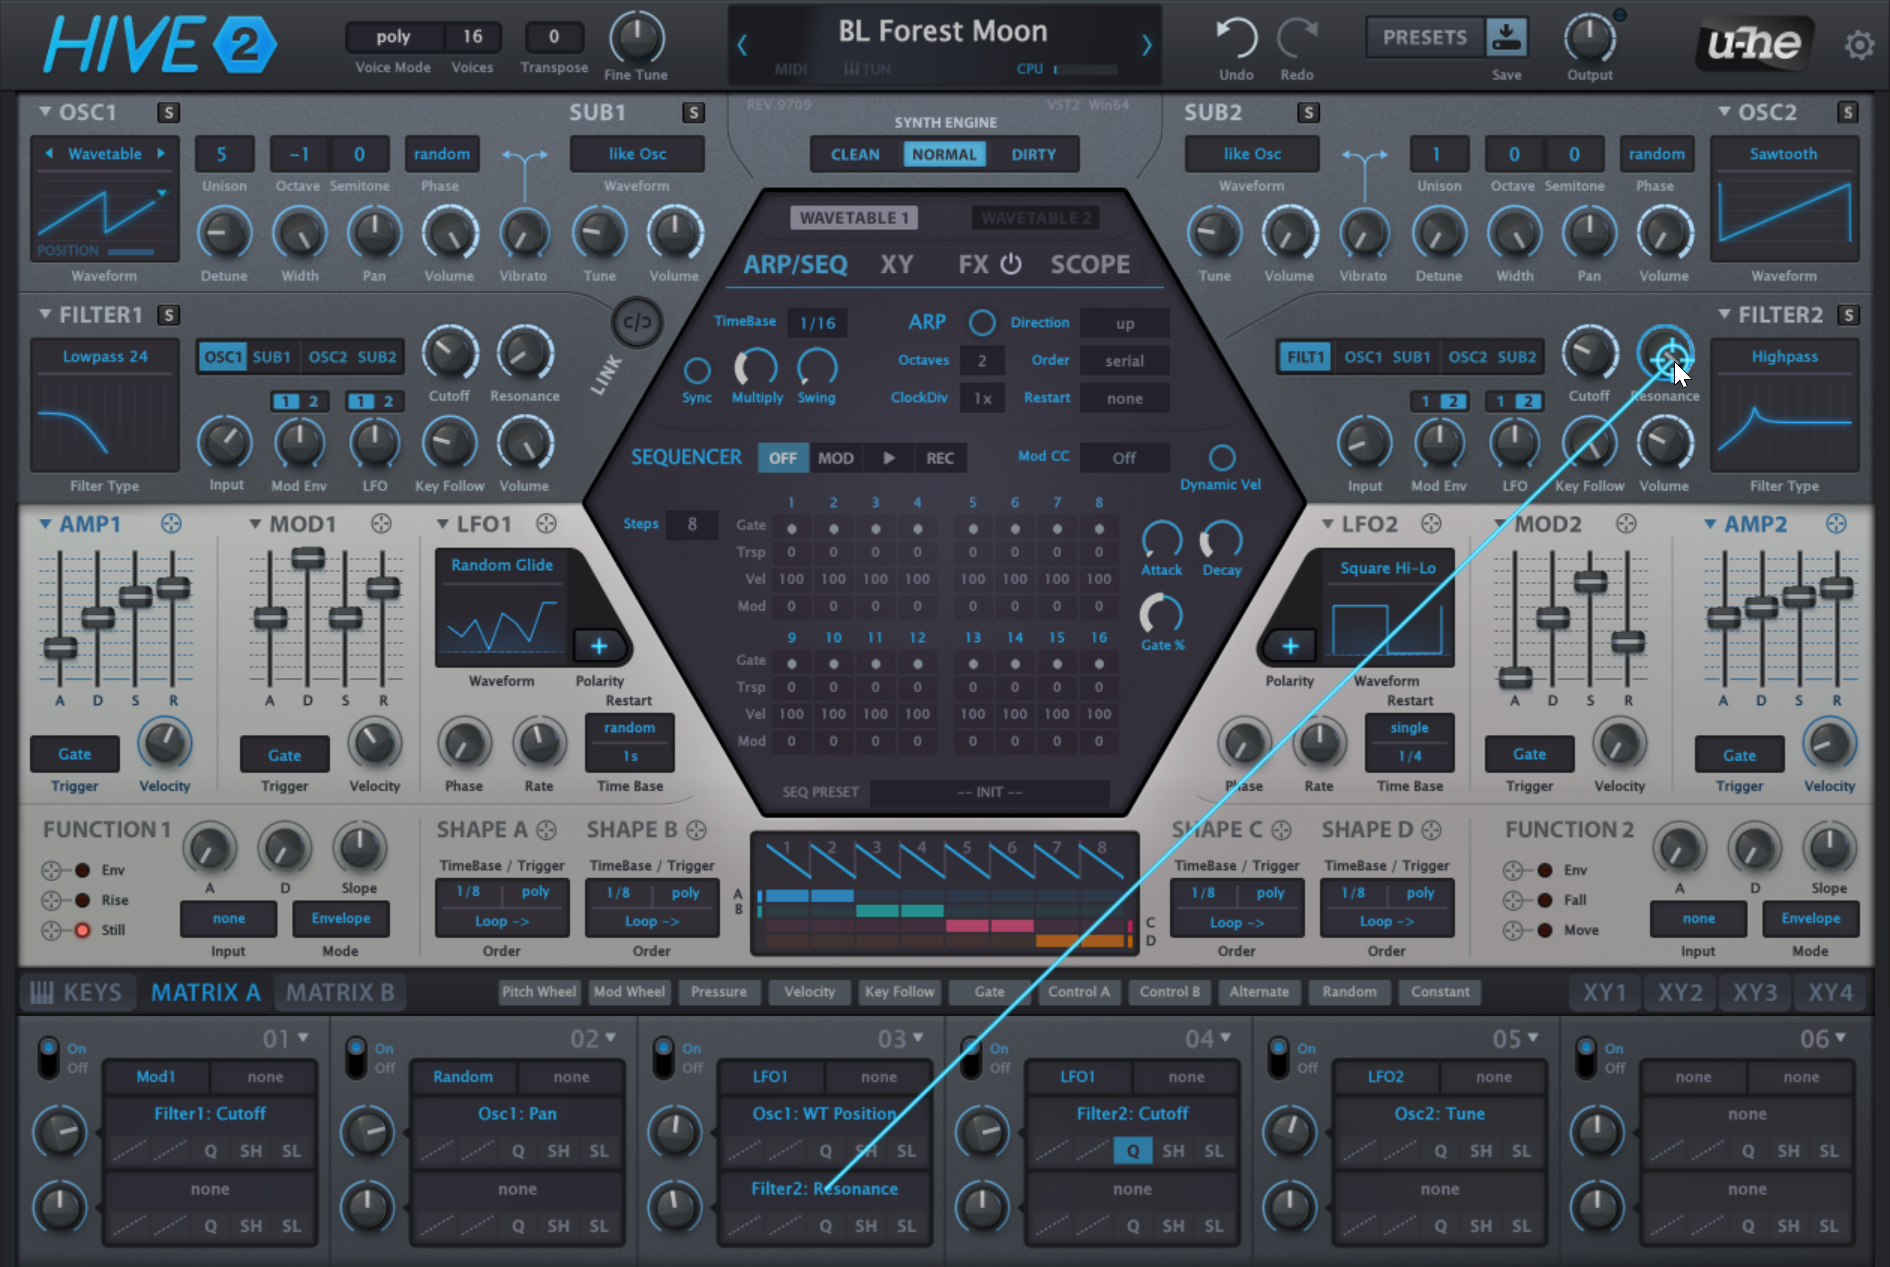Click the Filter LINK routing icon

[x=637, y=322]
